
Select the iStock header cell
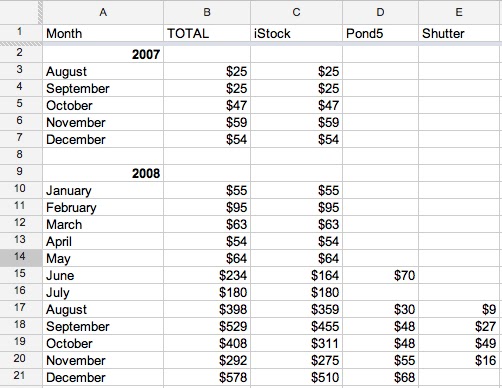(296, 33)
